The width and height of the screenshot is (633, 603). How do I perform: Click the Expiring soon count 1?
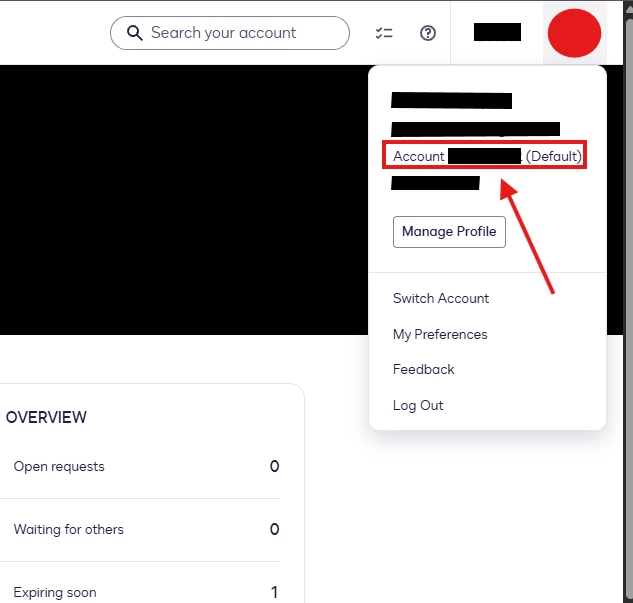click(275, 592)
